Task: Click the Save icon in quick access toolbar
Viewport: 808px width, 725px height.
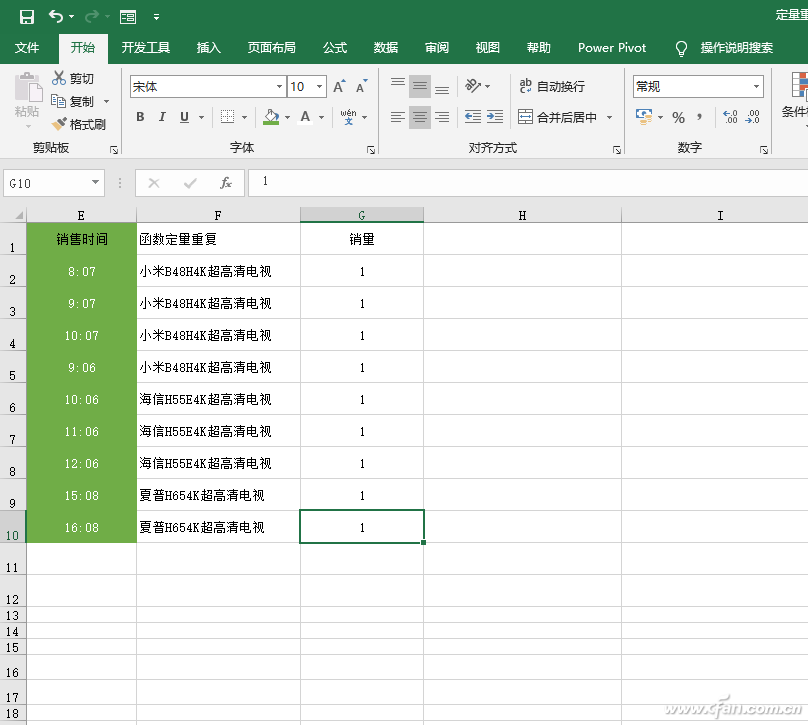Action: (27, 17)
